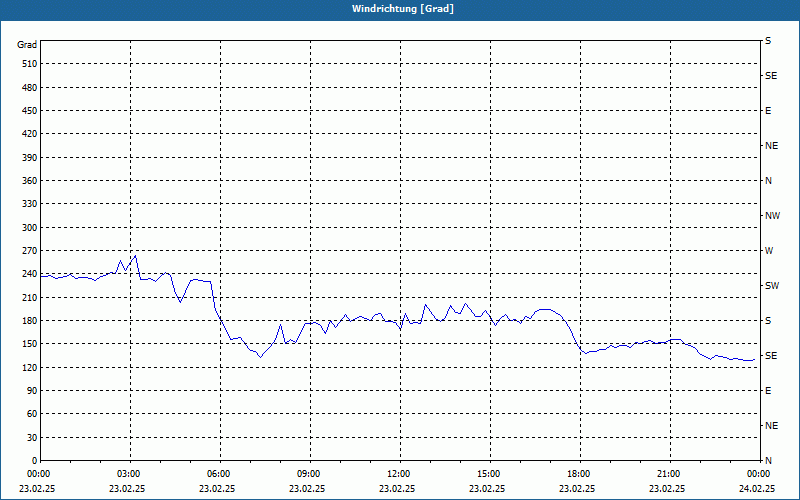Select the 06:00 time label
This screenshot has width=800, height=500.
[x=220, y=474]
